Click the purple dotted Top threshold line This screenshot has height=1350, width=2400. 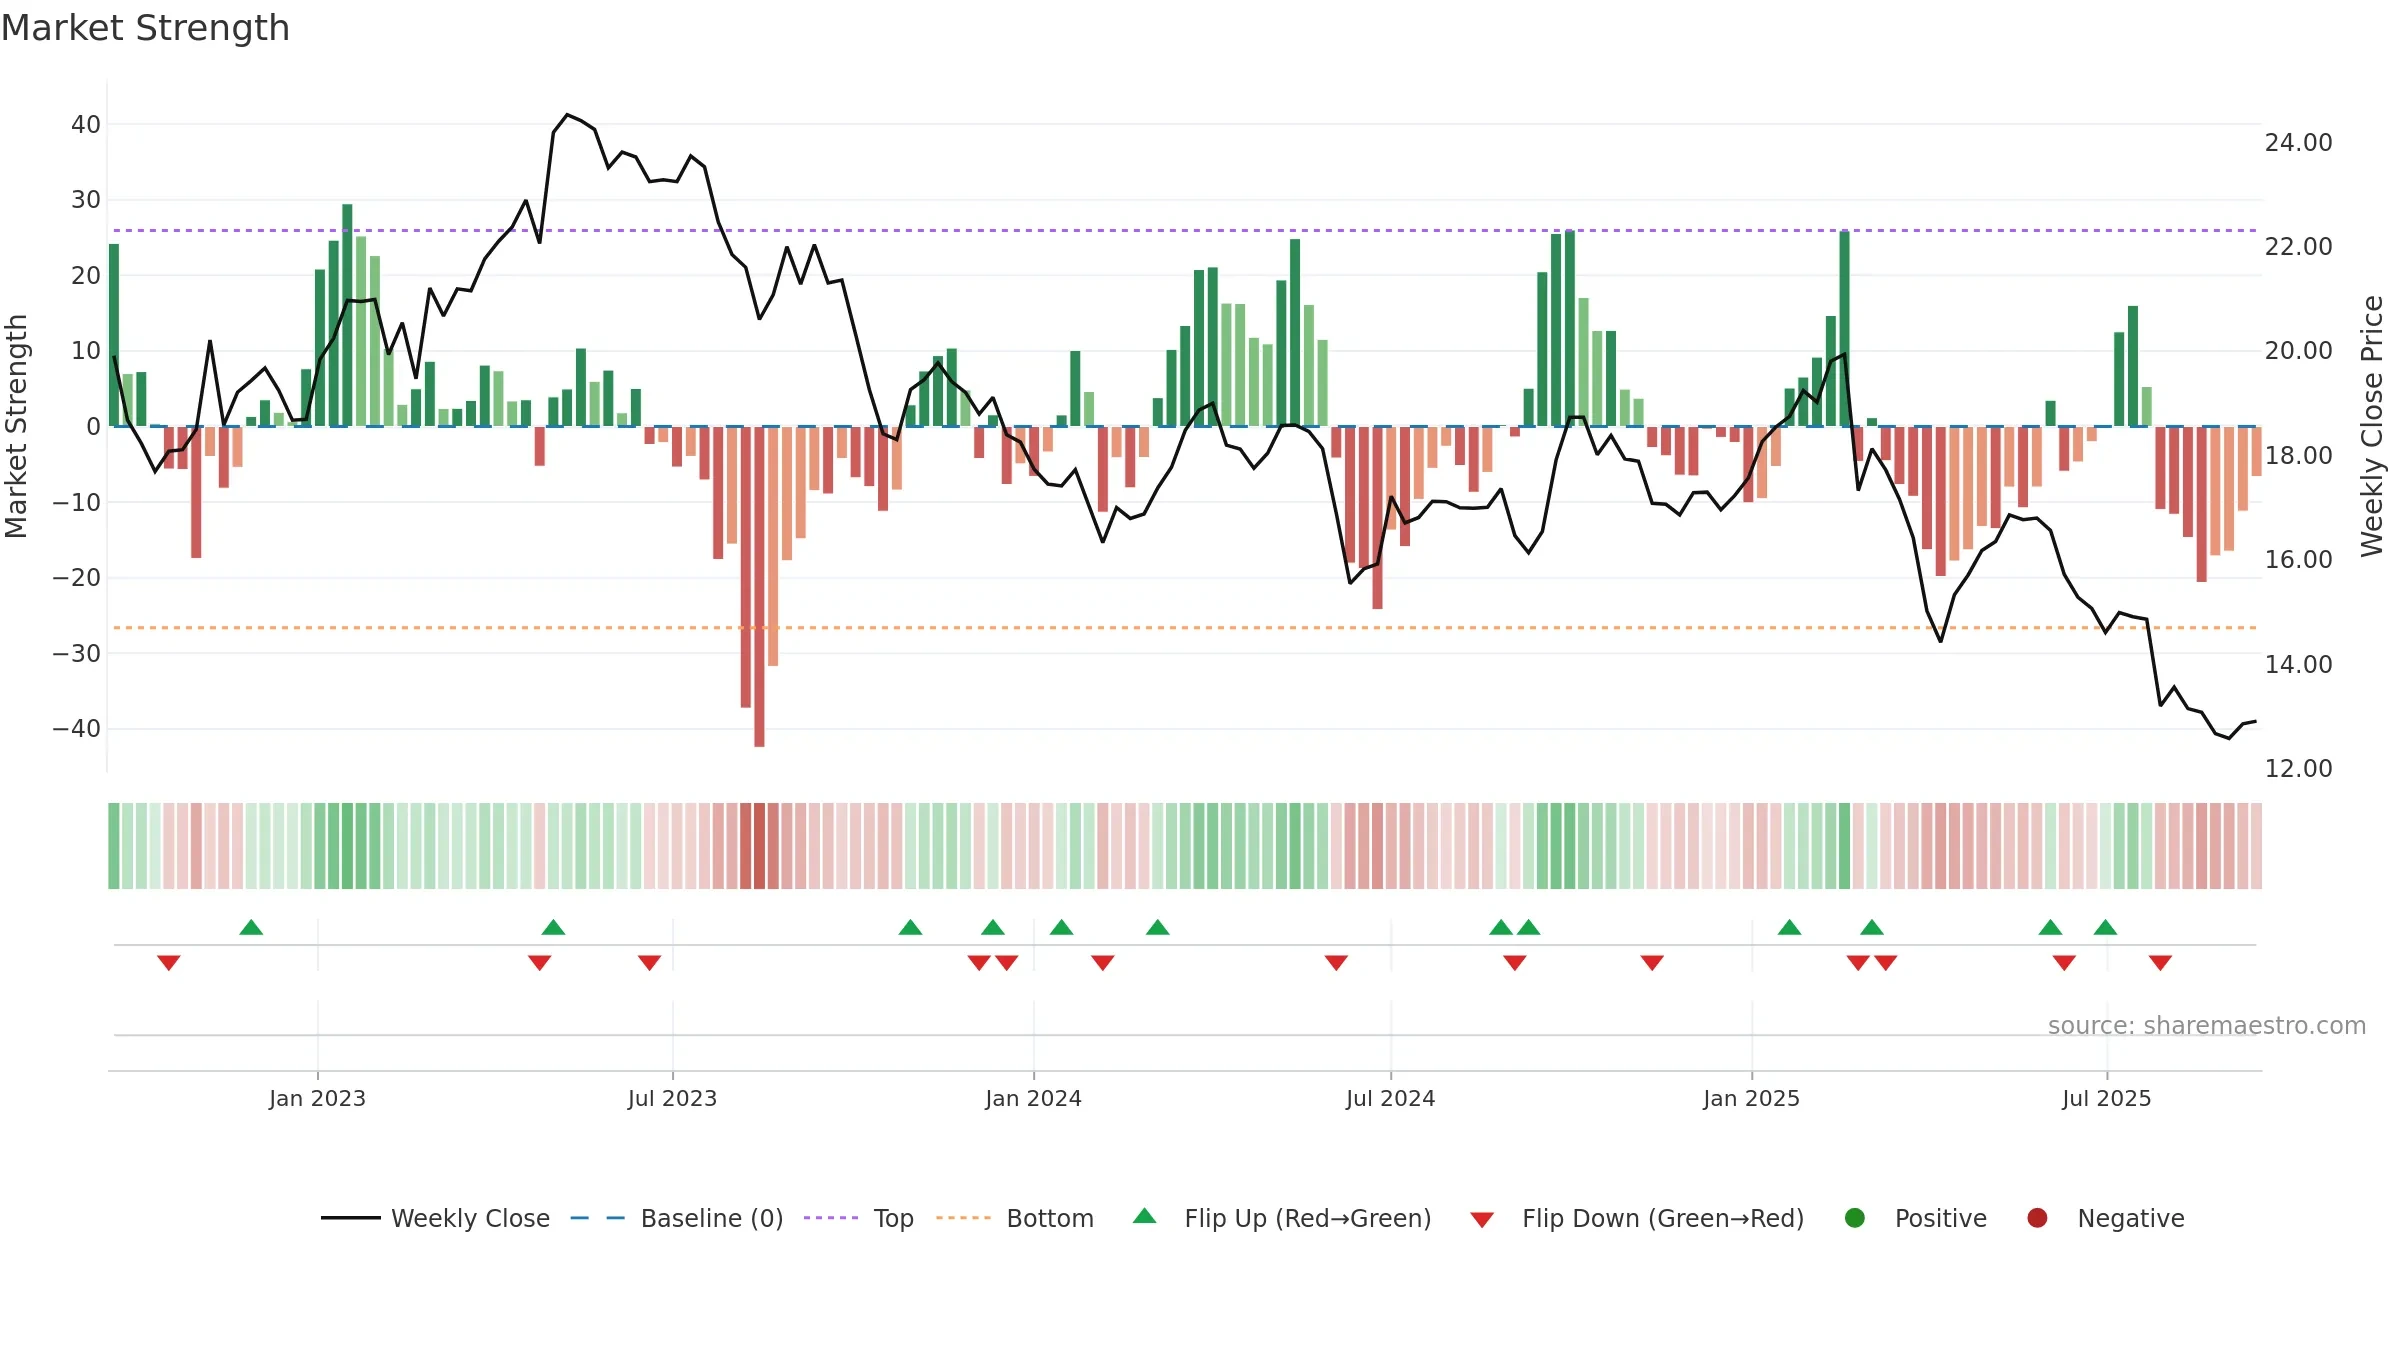pos(1185,230)
